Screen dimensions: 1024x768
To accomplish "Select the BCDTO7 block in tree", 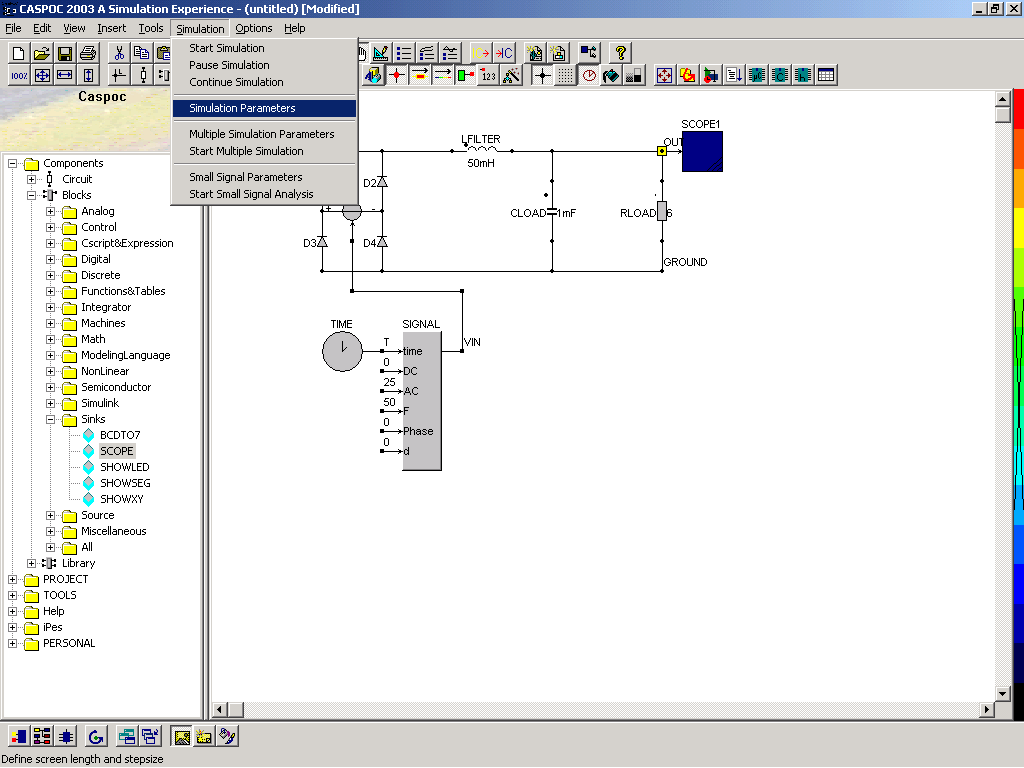I will pyautogui.click(x=120, y=435).
